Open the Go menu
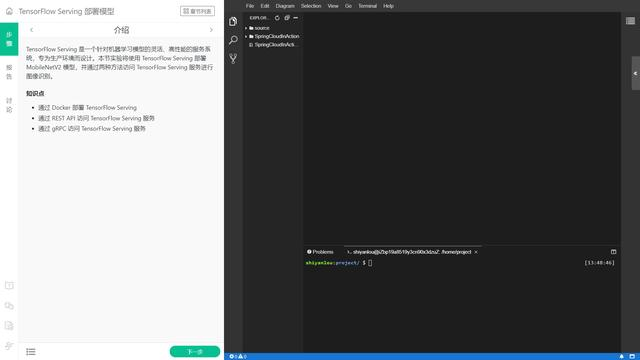The height and width of the screenshot is (360, 640). (x=348, y=6)
